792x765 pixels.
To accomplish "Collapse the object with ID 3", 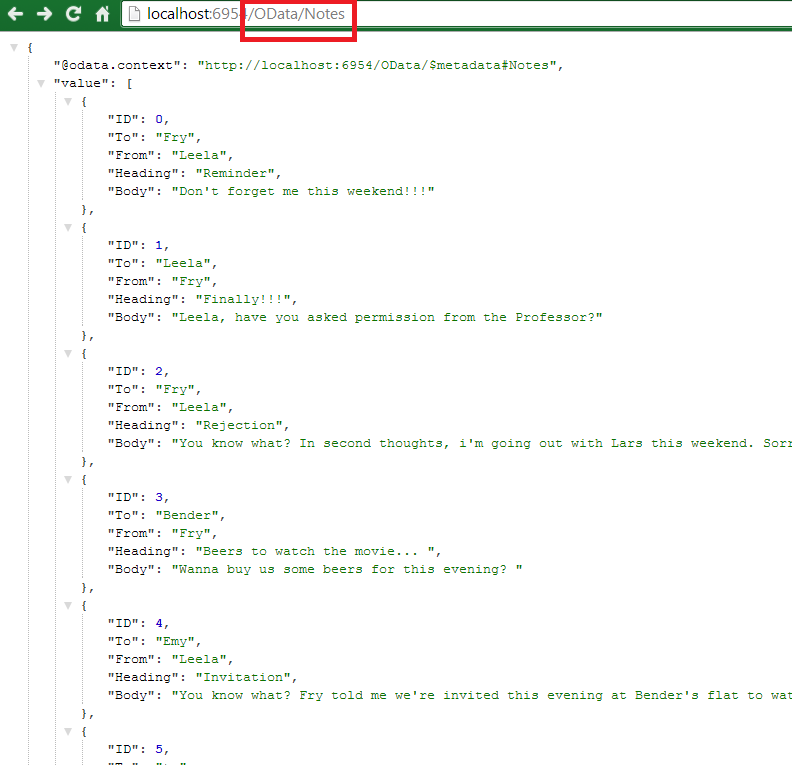I will (68, 480).
